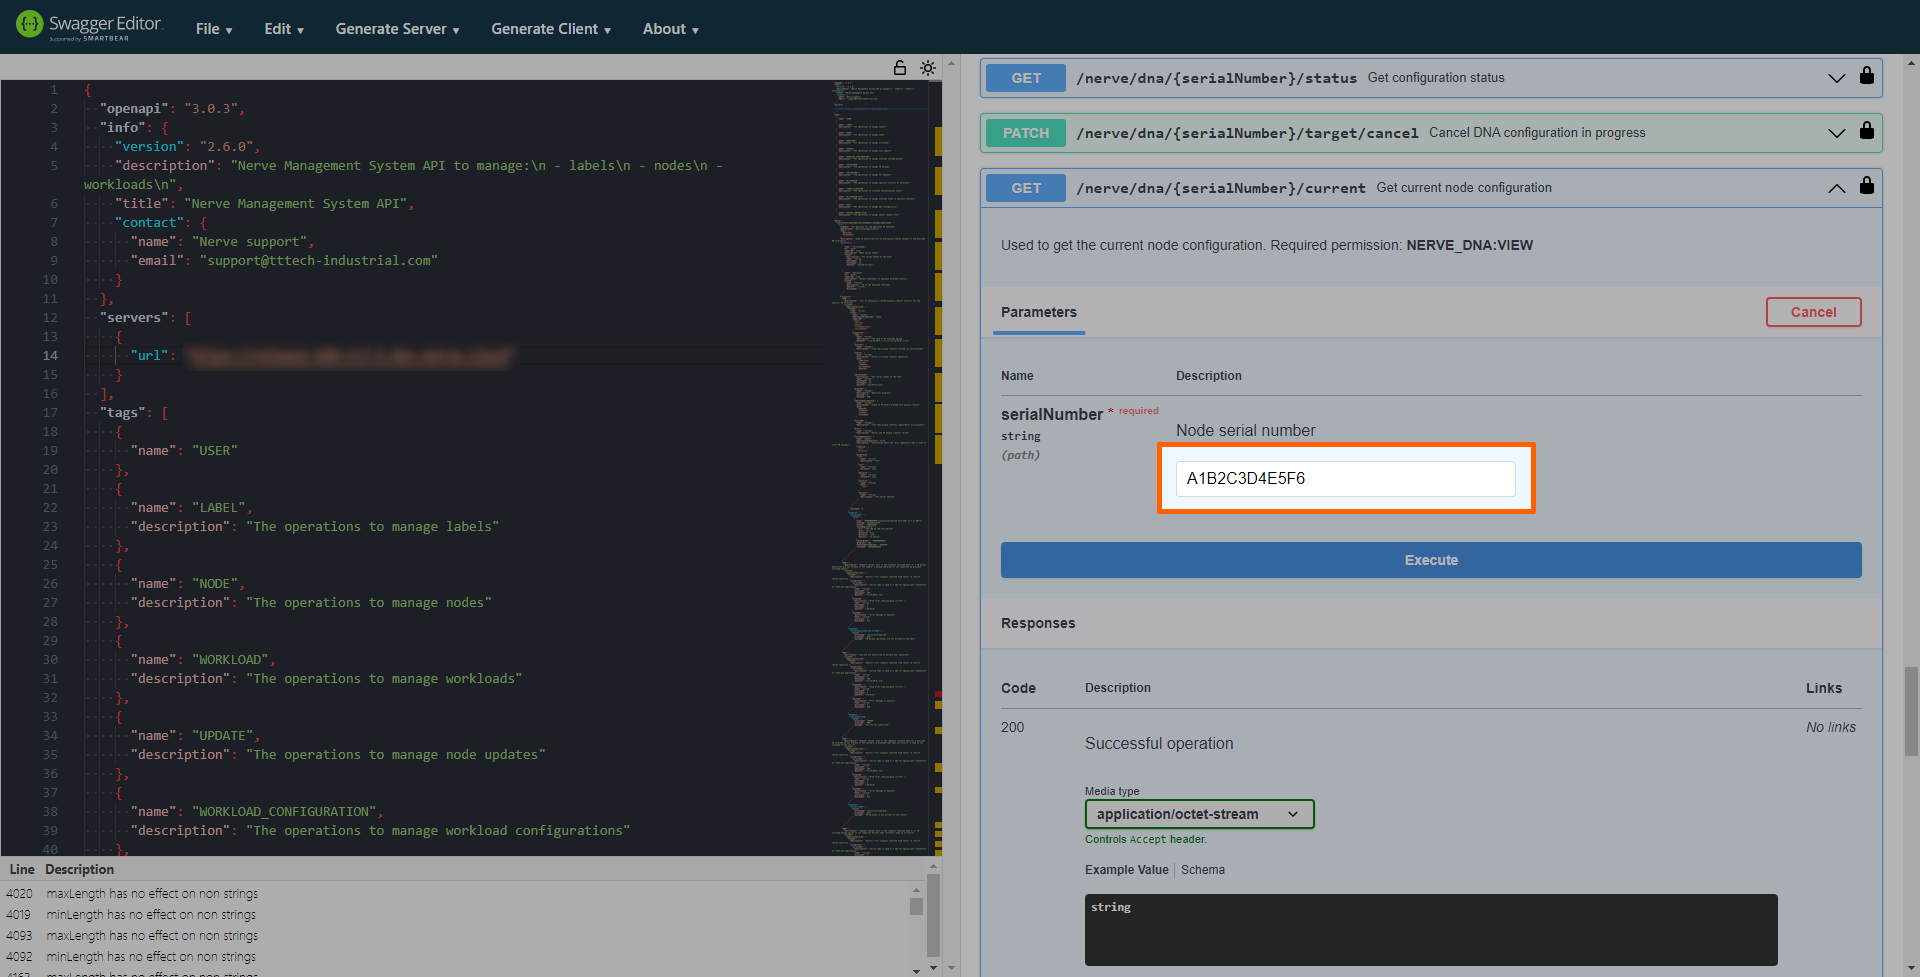This screenshot has width=1920, height=977.
Task: Expand the GET status endpoint chevron
Action: click(x=1836, y=78)
